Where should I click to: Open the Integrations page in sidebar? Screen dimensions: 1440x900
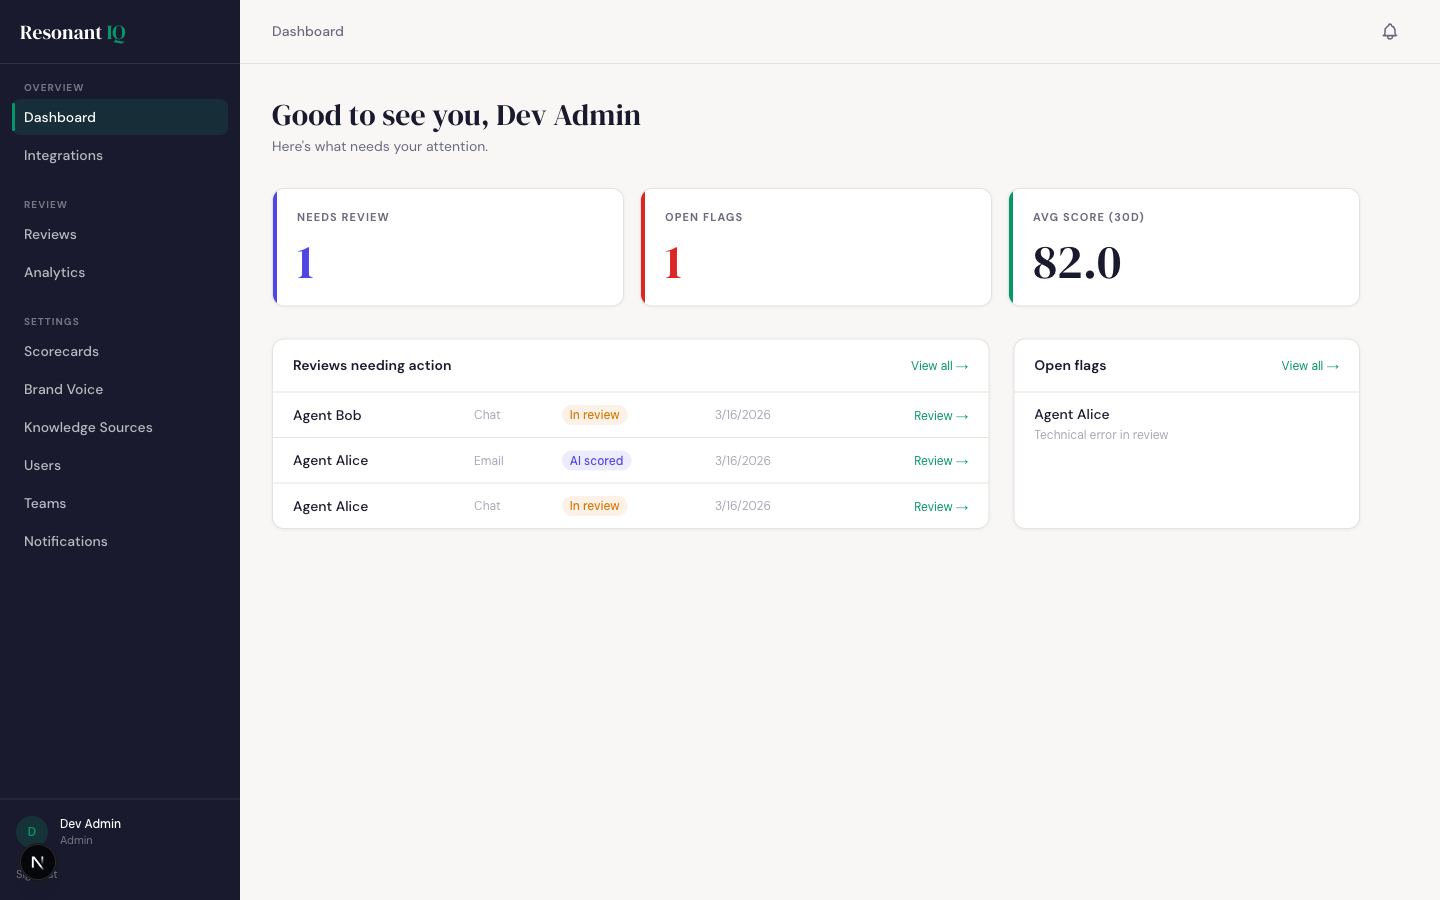click(63, 155)
